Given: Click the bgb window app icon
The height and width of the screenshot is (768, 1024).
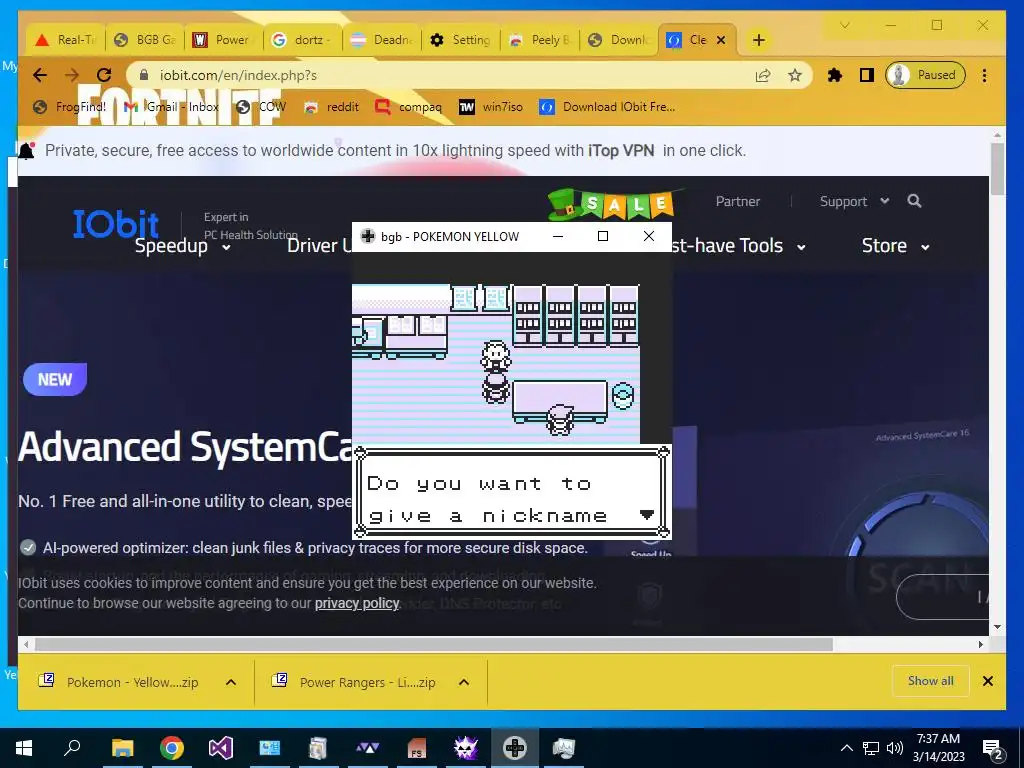Looking at the screenshot, I should coord(368,236).
